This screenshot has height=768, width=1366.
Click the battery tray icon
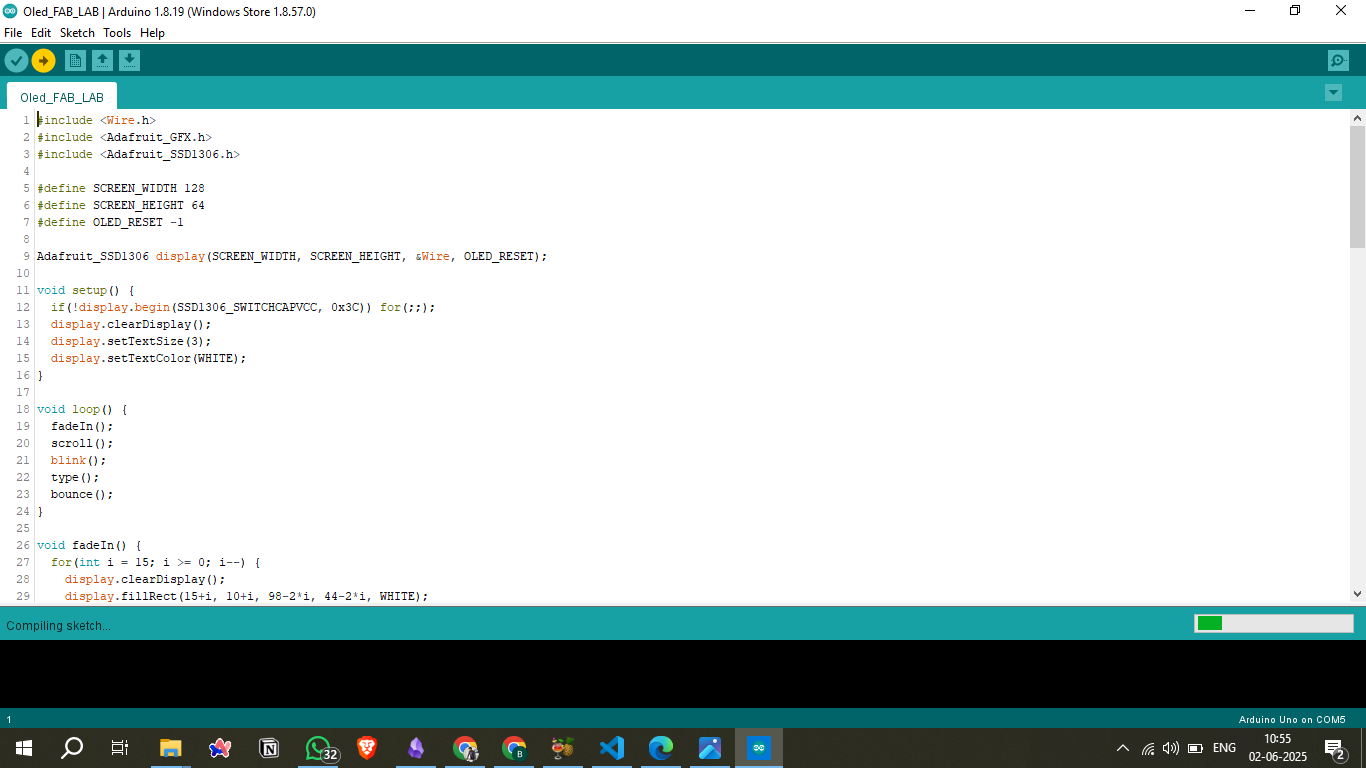[x=1195, y=748]
